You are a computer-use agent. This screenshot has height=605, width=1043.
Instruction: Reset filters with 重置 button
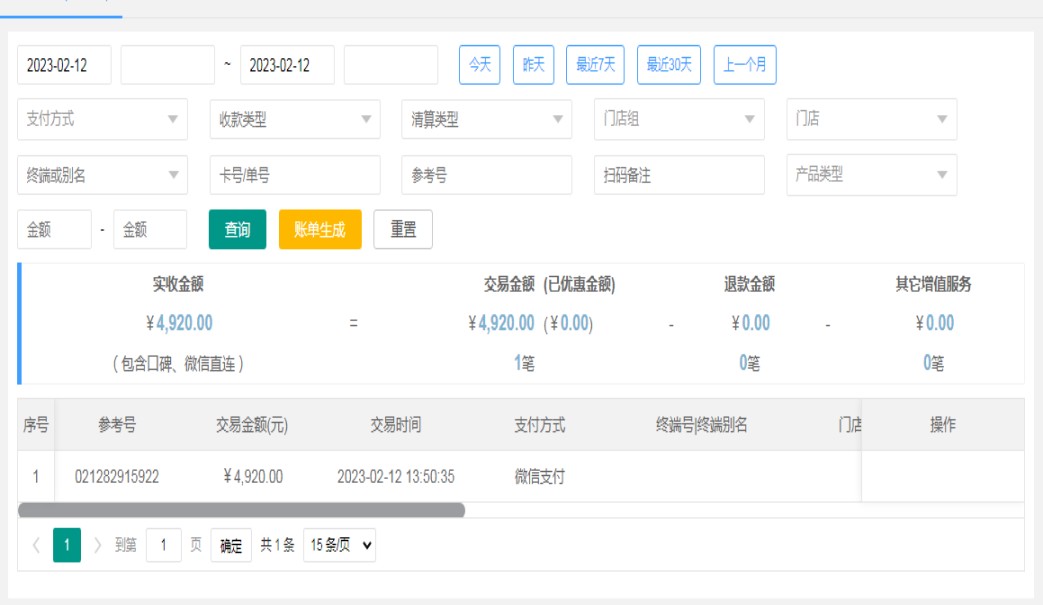point(403,229)
